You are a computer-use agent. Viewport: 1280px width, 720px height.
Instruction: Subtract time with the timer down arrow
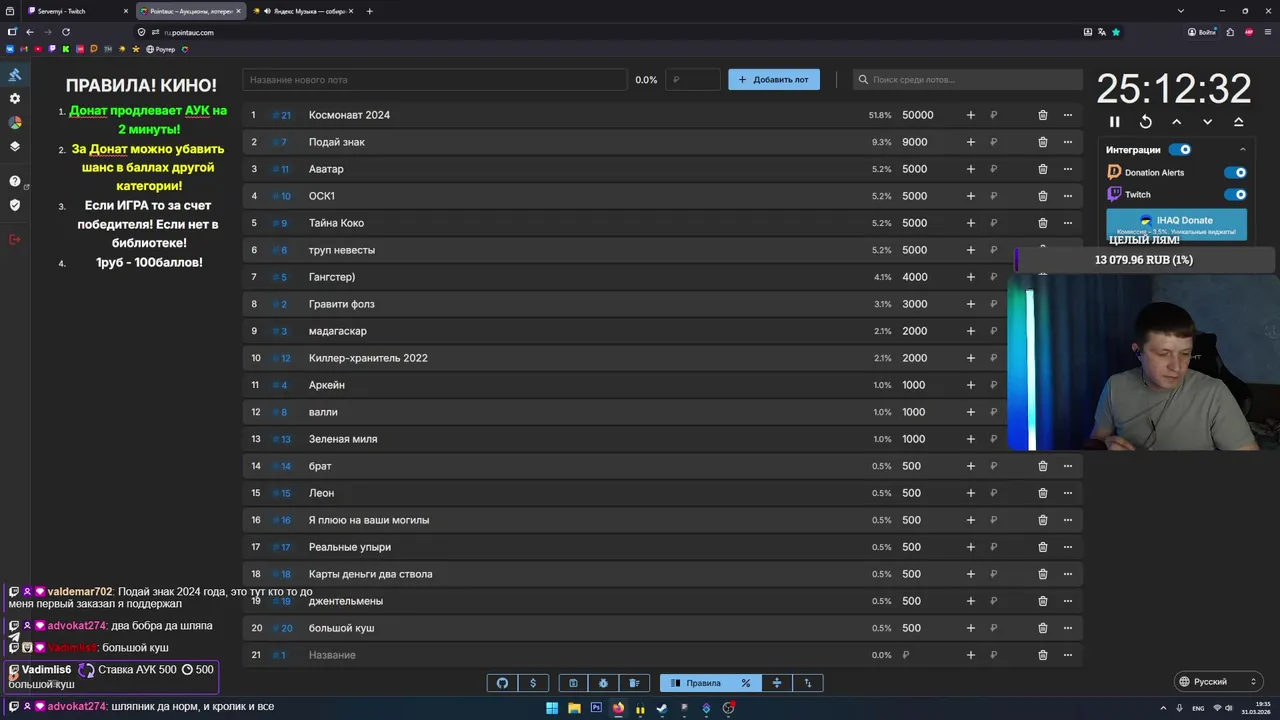[x=1208, y=122]
